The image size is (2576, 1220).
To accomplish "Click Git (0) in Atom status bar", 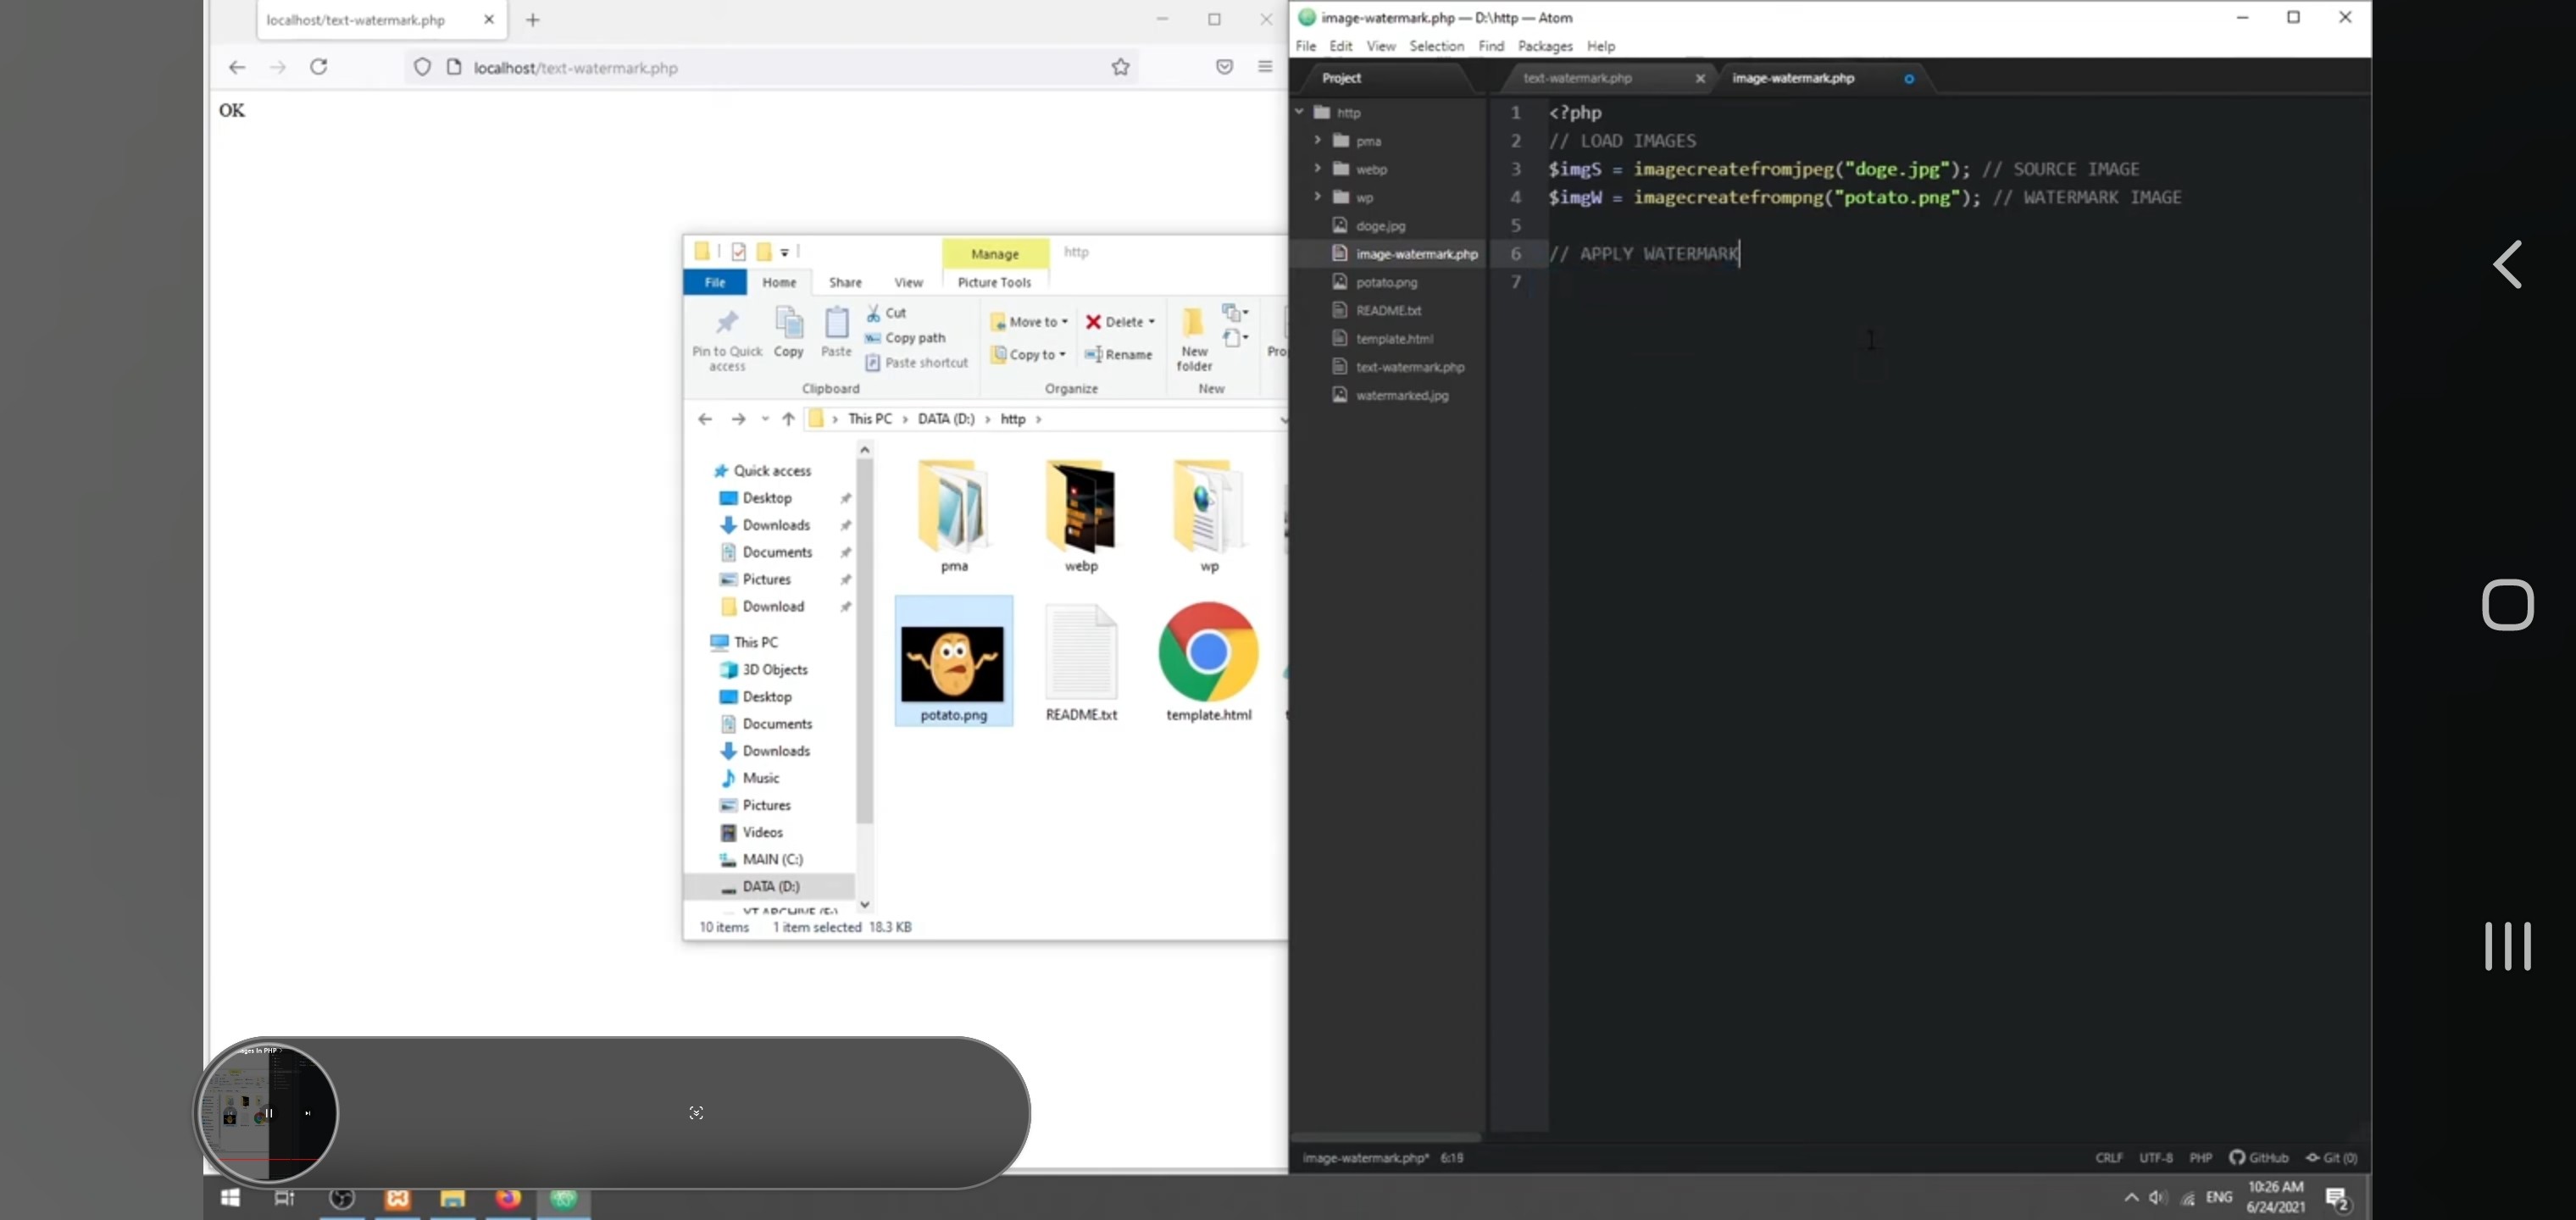I will tap(2331, 1158).
